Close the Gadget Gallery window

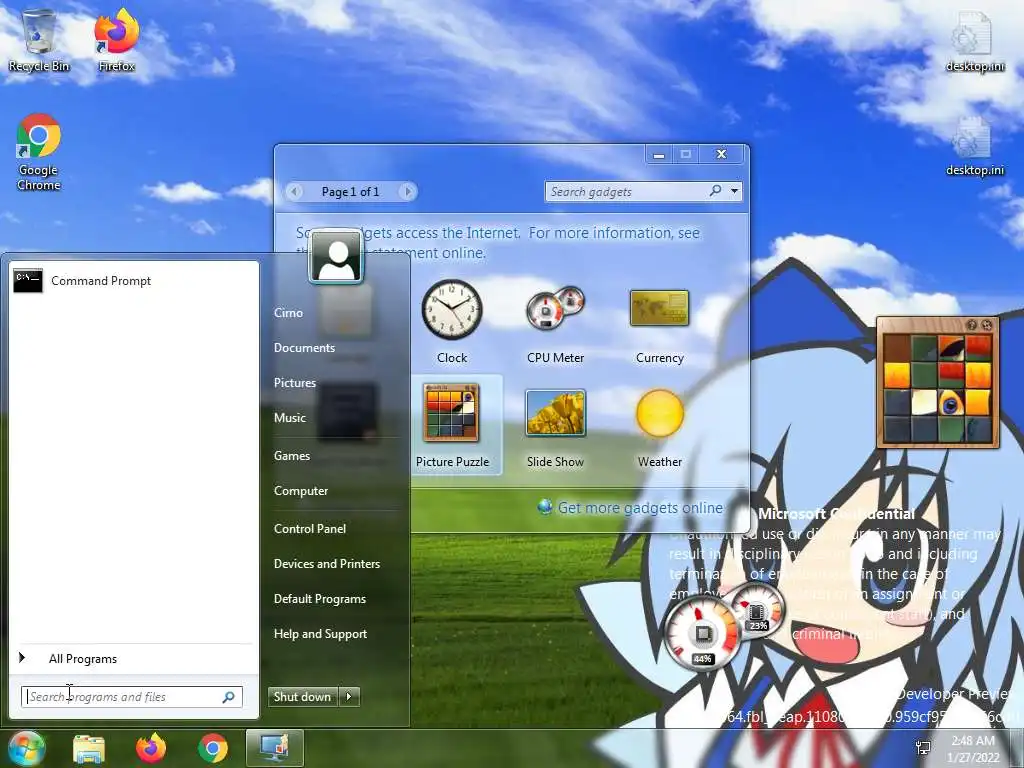coord(722,154)
